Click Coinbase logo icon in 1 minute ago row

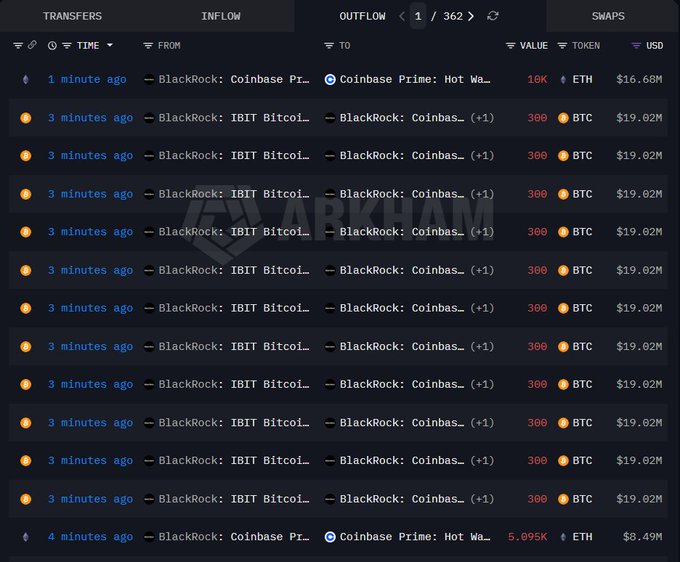(x=330, y=79)
